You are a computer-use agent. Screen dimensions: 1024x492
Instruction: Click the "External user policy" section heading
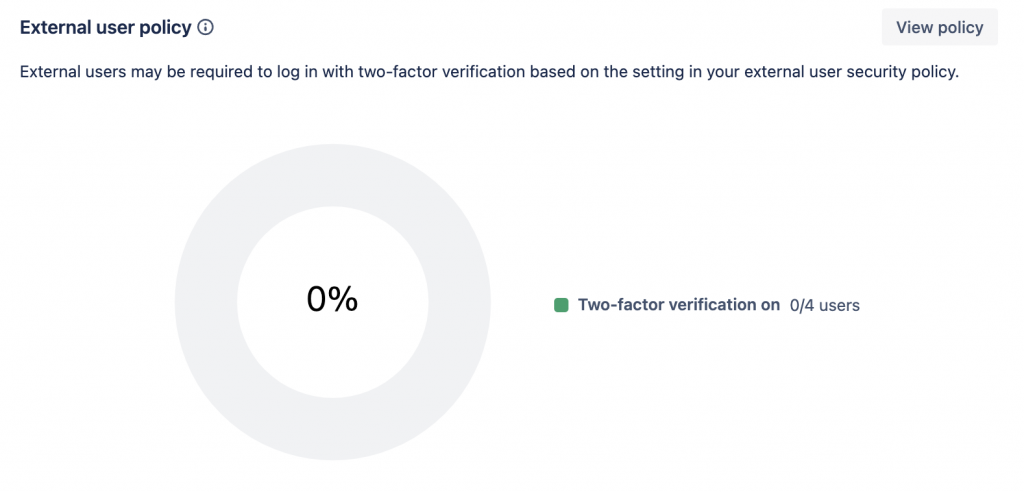point(105,28)
